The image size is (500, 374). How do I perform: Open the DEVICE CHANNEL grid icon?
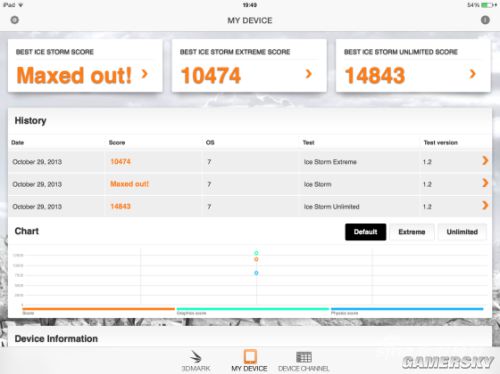pyautogui.click(x=304, y=357)
